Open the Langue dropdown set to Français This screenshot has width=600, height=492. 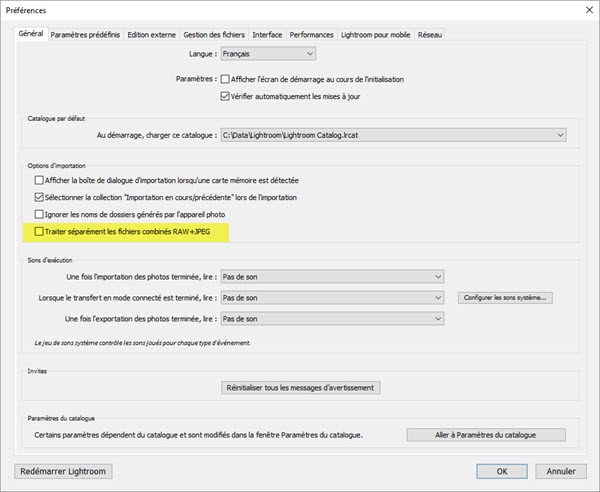(x=268, y=54)
